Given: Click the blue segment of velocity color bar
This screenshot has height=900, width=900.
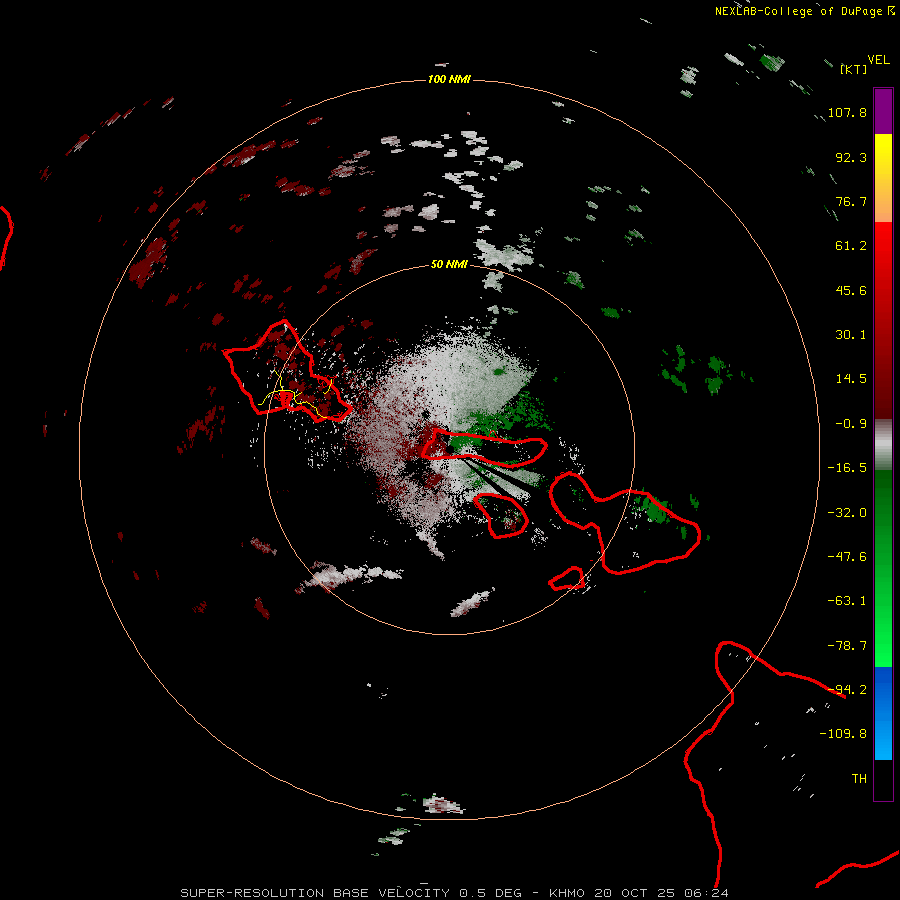Looking at the screenshot, I should coord(883,713).
